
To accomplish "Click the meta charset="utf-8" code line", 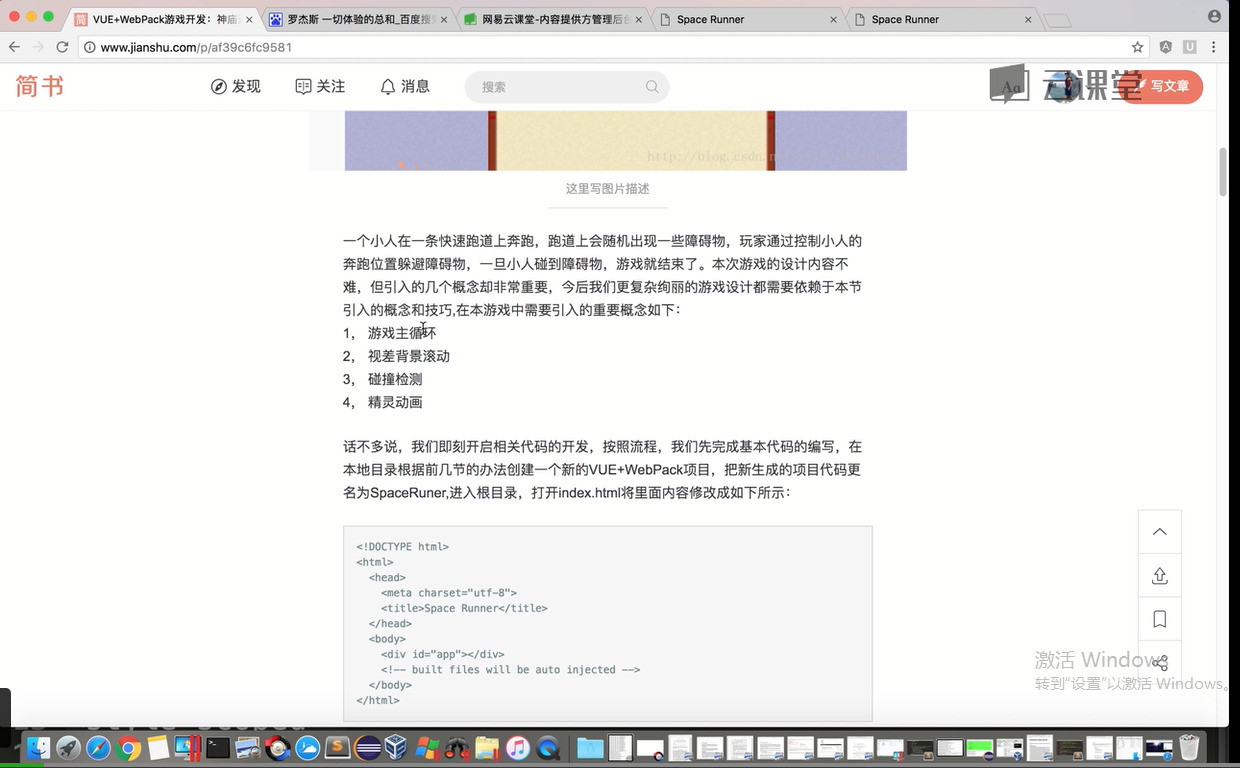I will click(x=449, y=593).
